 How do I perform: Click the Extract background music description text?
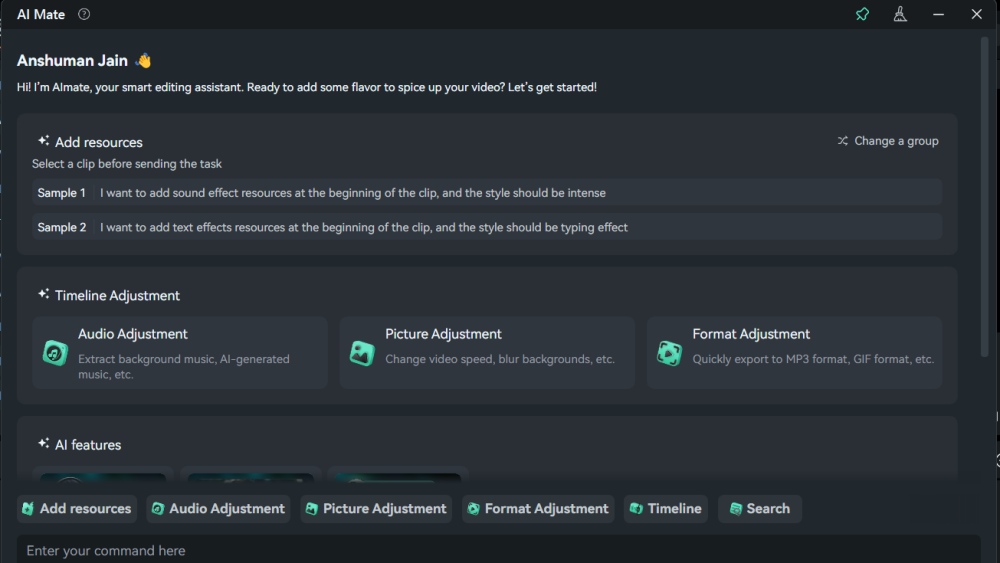[x=184, y=367]
